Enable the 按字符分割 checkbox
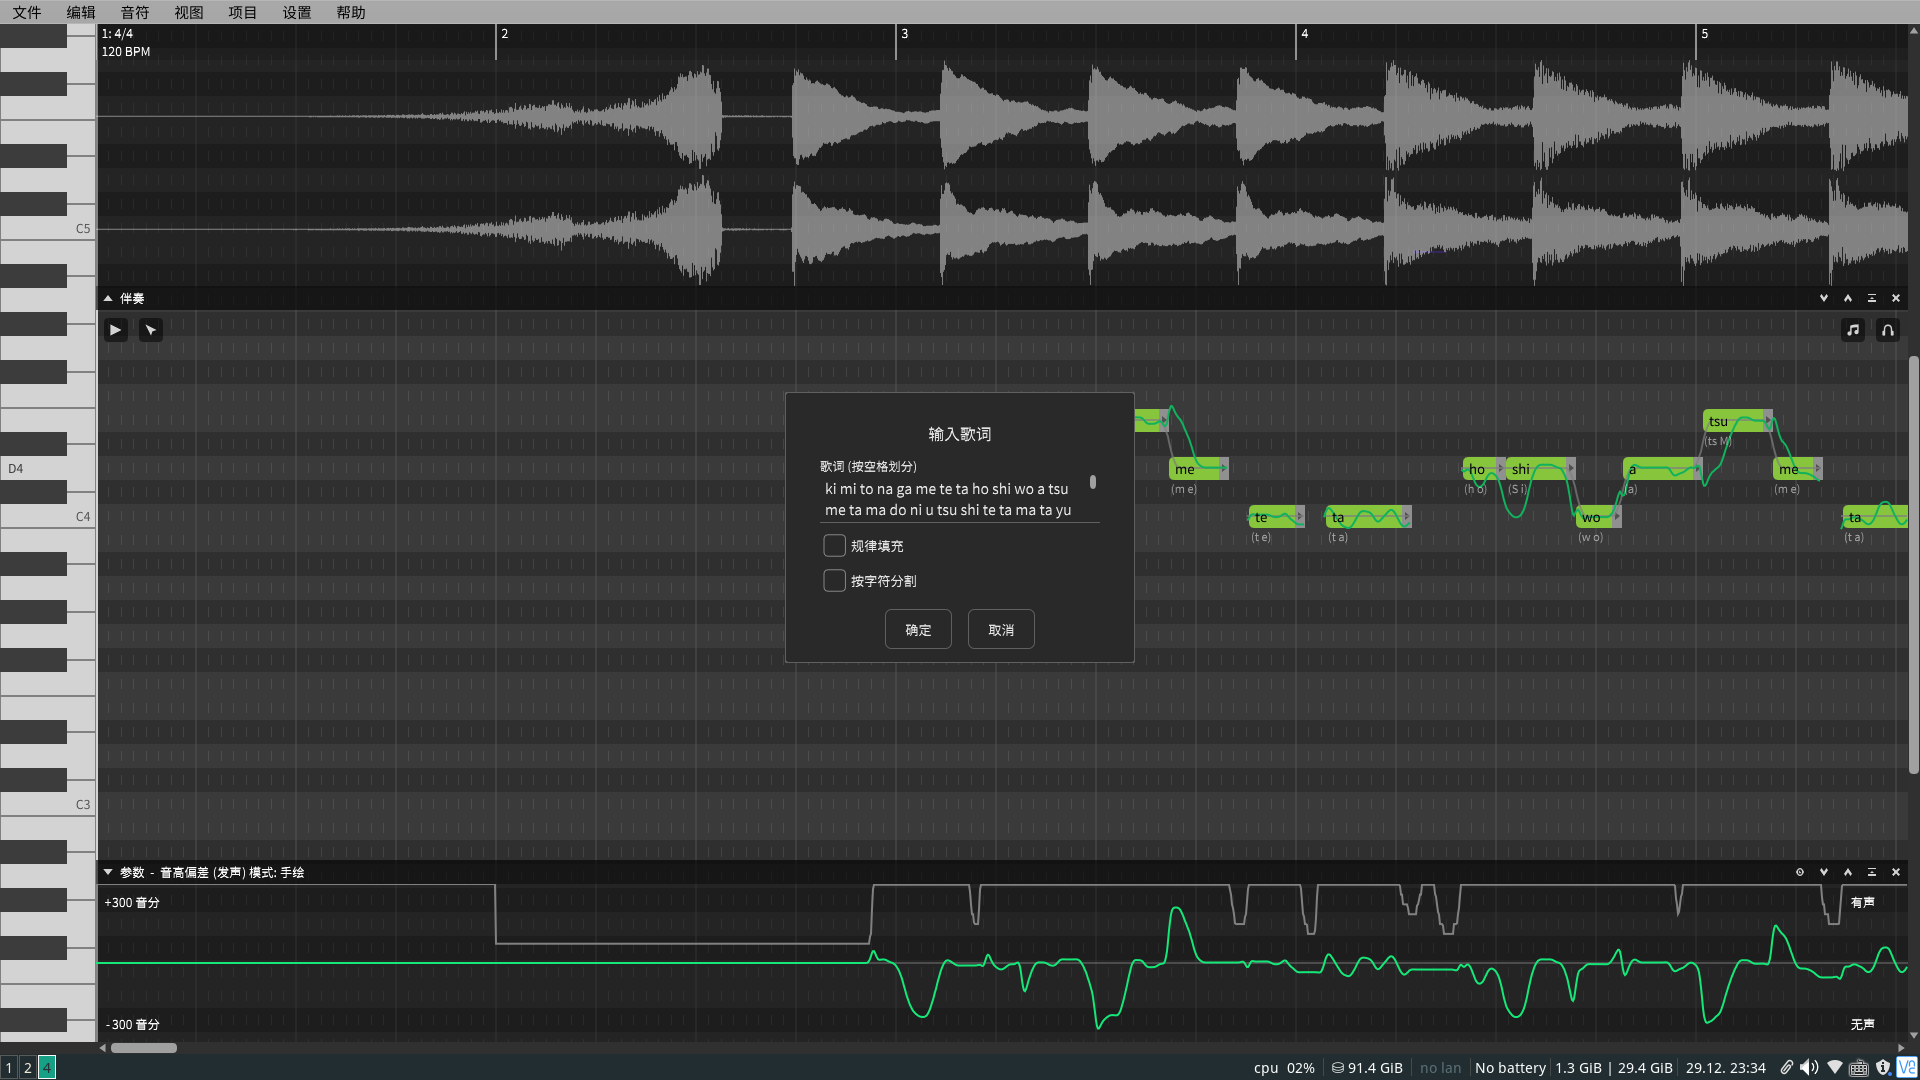Viewport: 1920px width, 1080px height. (x=834, y=580)
